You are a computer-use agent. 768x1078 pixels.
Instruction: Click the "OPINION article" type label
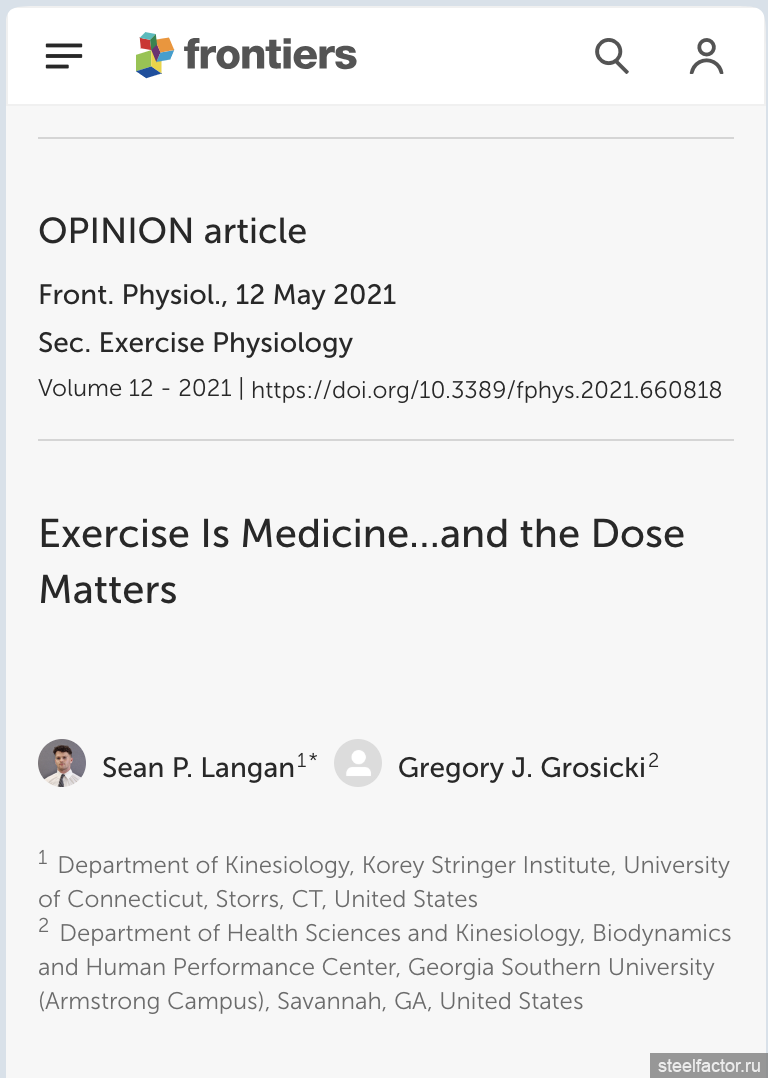172,231
